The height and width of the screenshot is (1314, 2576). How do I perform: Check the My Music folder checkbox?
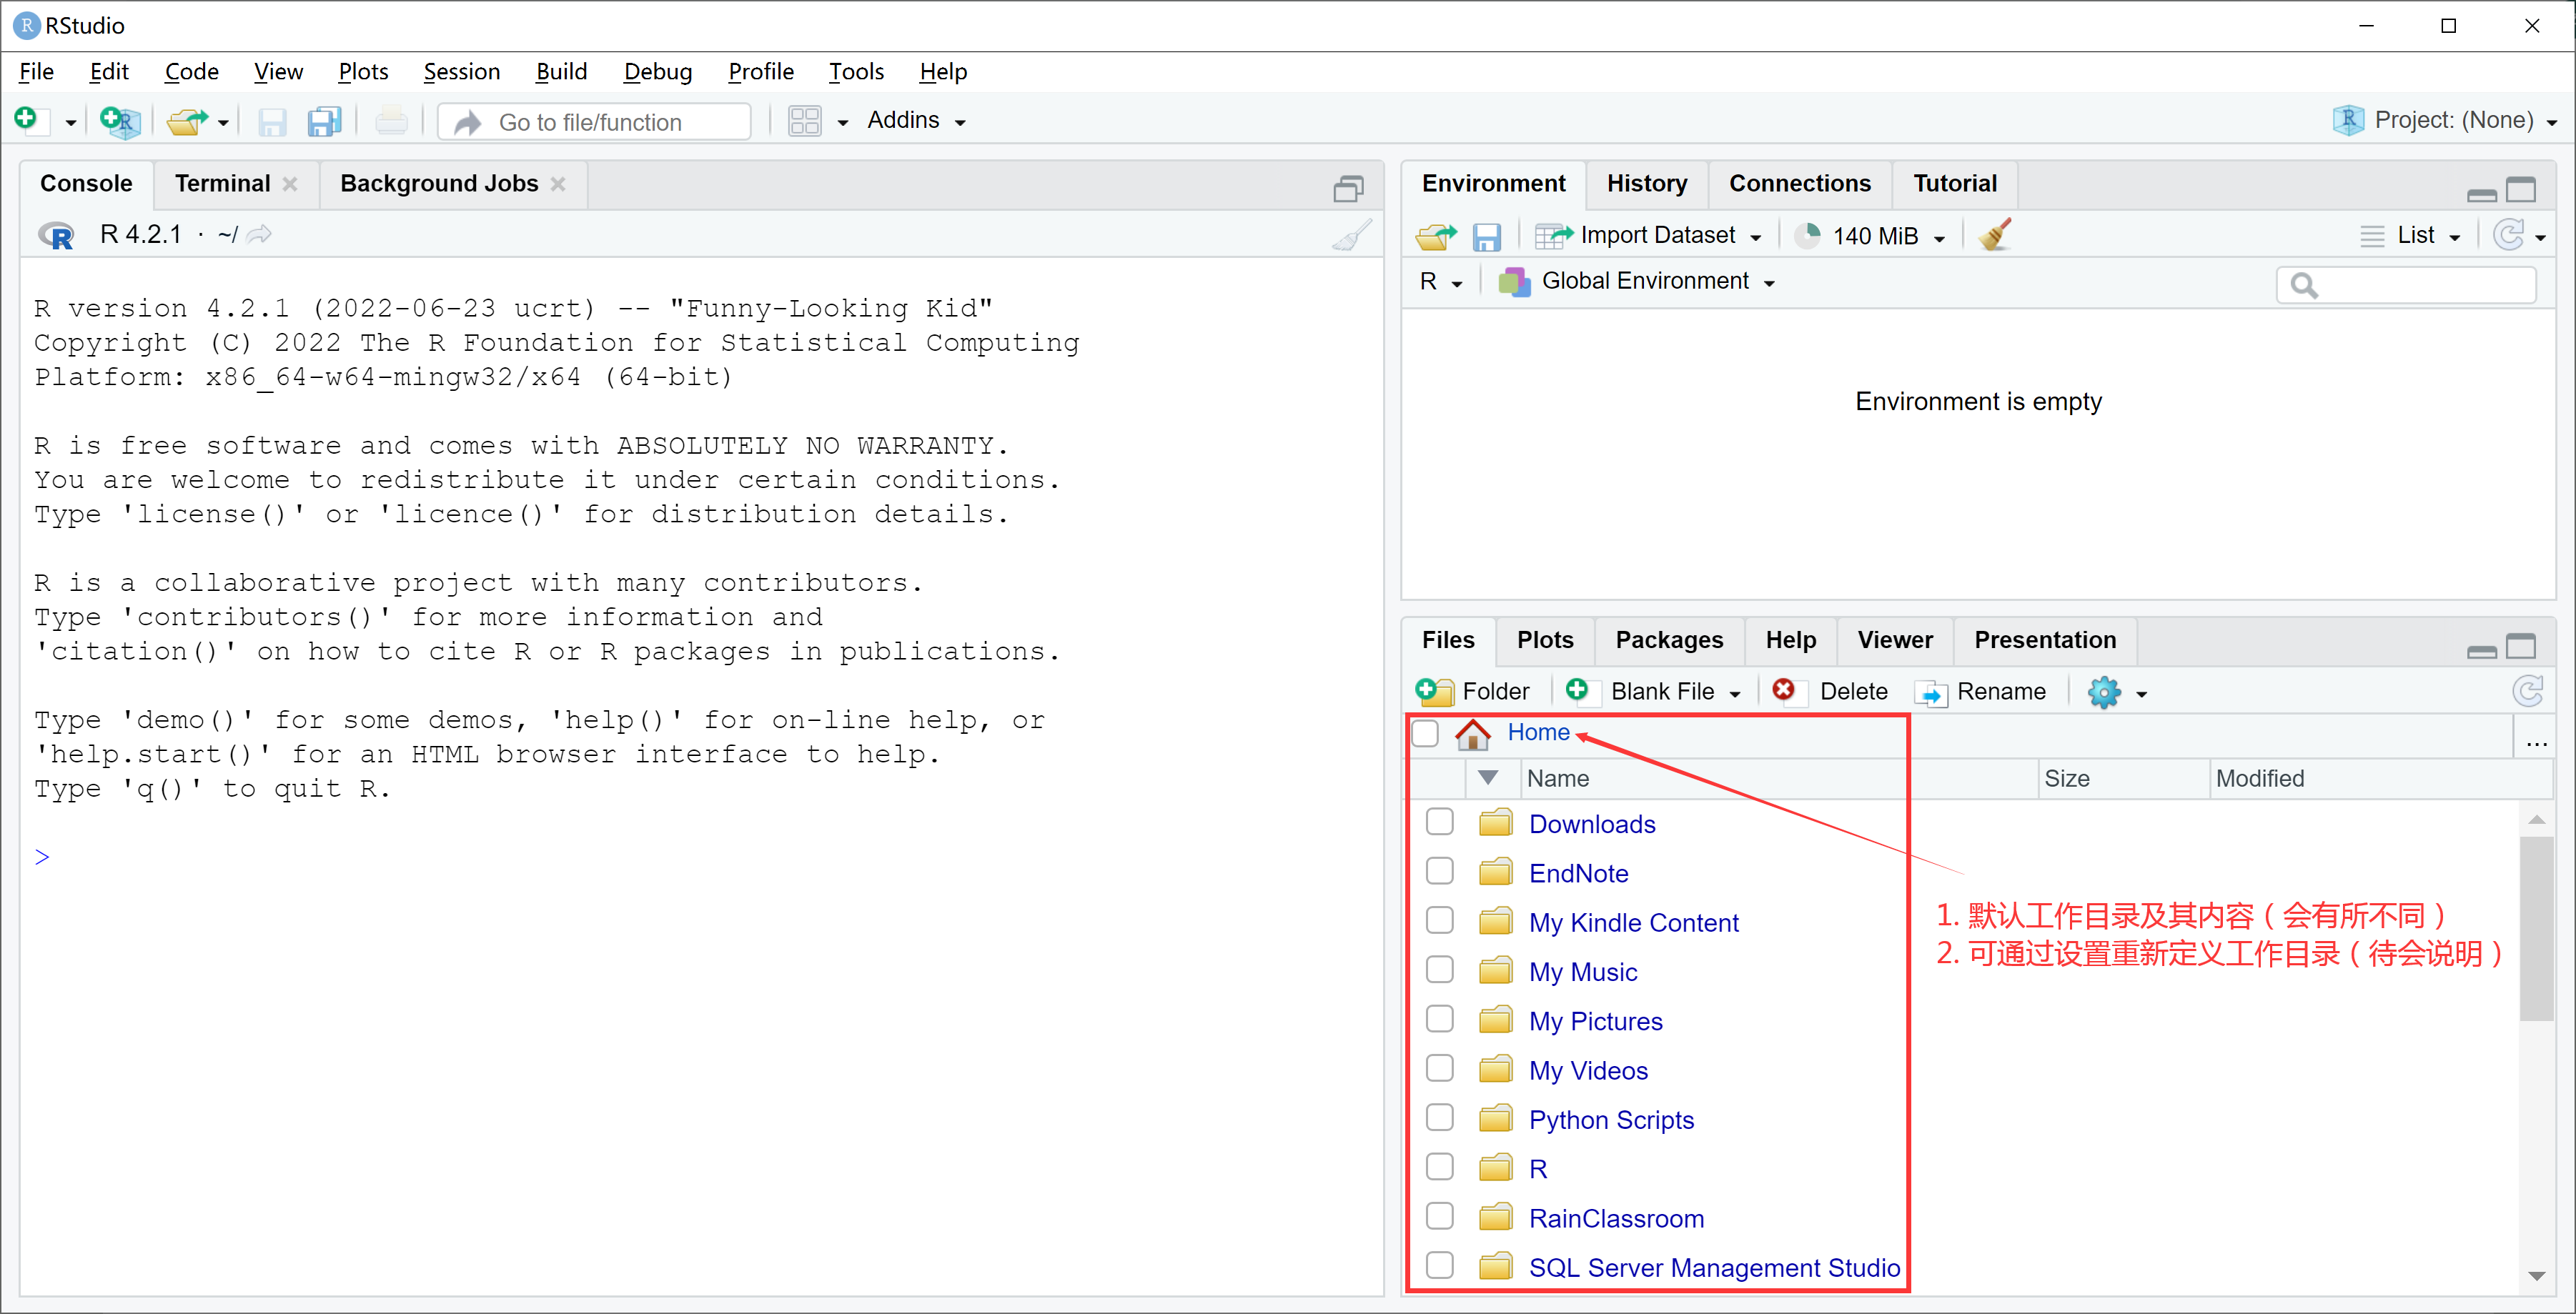[1439, 970]
